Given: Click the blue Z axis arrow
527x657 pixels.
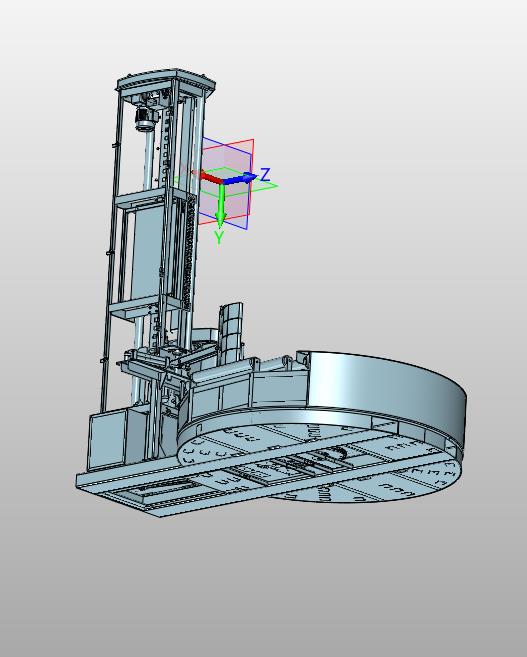Looking at the screenshot, I should pos(240,179).
